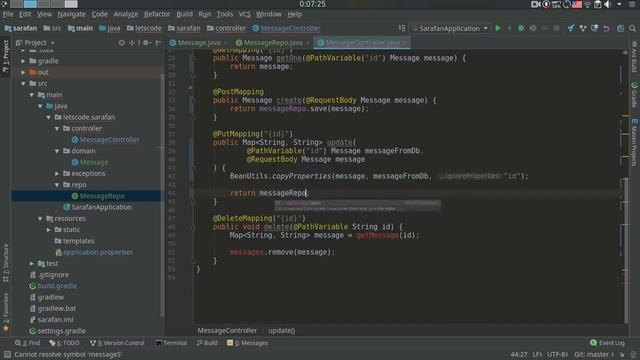This screenshot has width=640, height=360.
Task: Open the Structure side tab
Action: pyautogui.click(x=6, y=263)
